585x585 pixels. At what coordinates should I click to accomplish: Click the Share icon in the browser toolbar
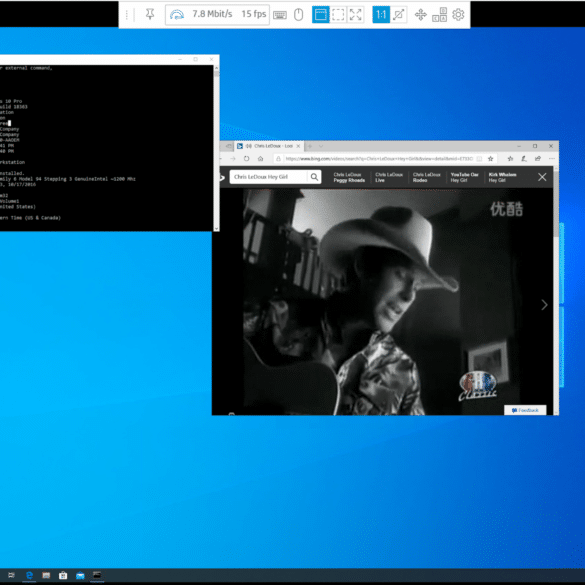538,159
